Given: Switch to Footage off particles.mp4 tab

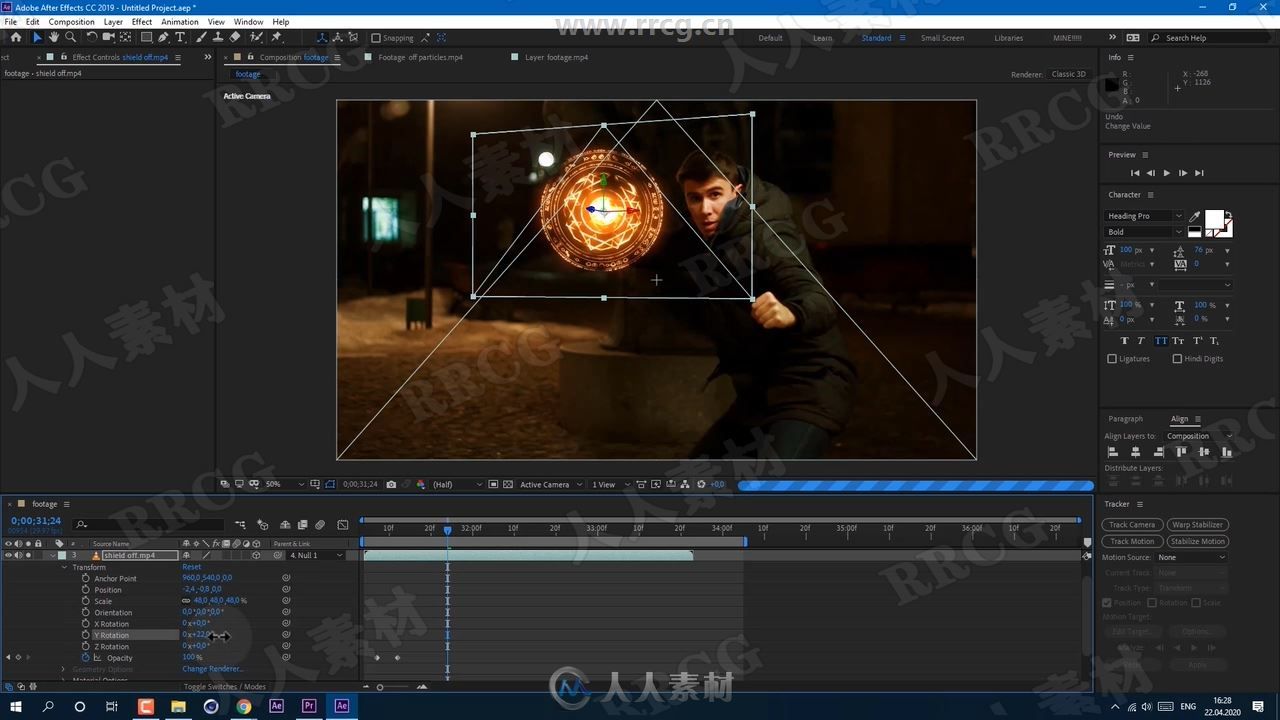Looking at the screenshot, I should pos(420,57).
